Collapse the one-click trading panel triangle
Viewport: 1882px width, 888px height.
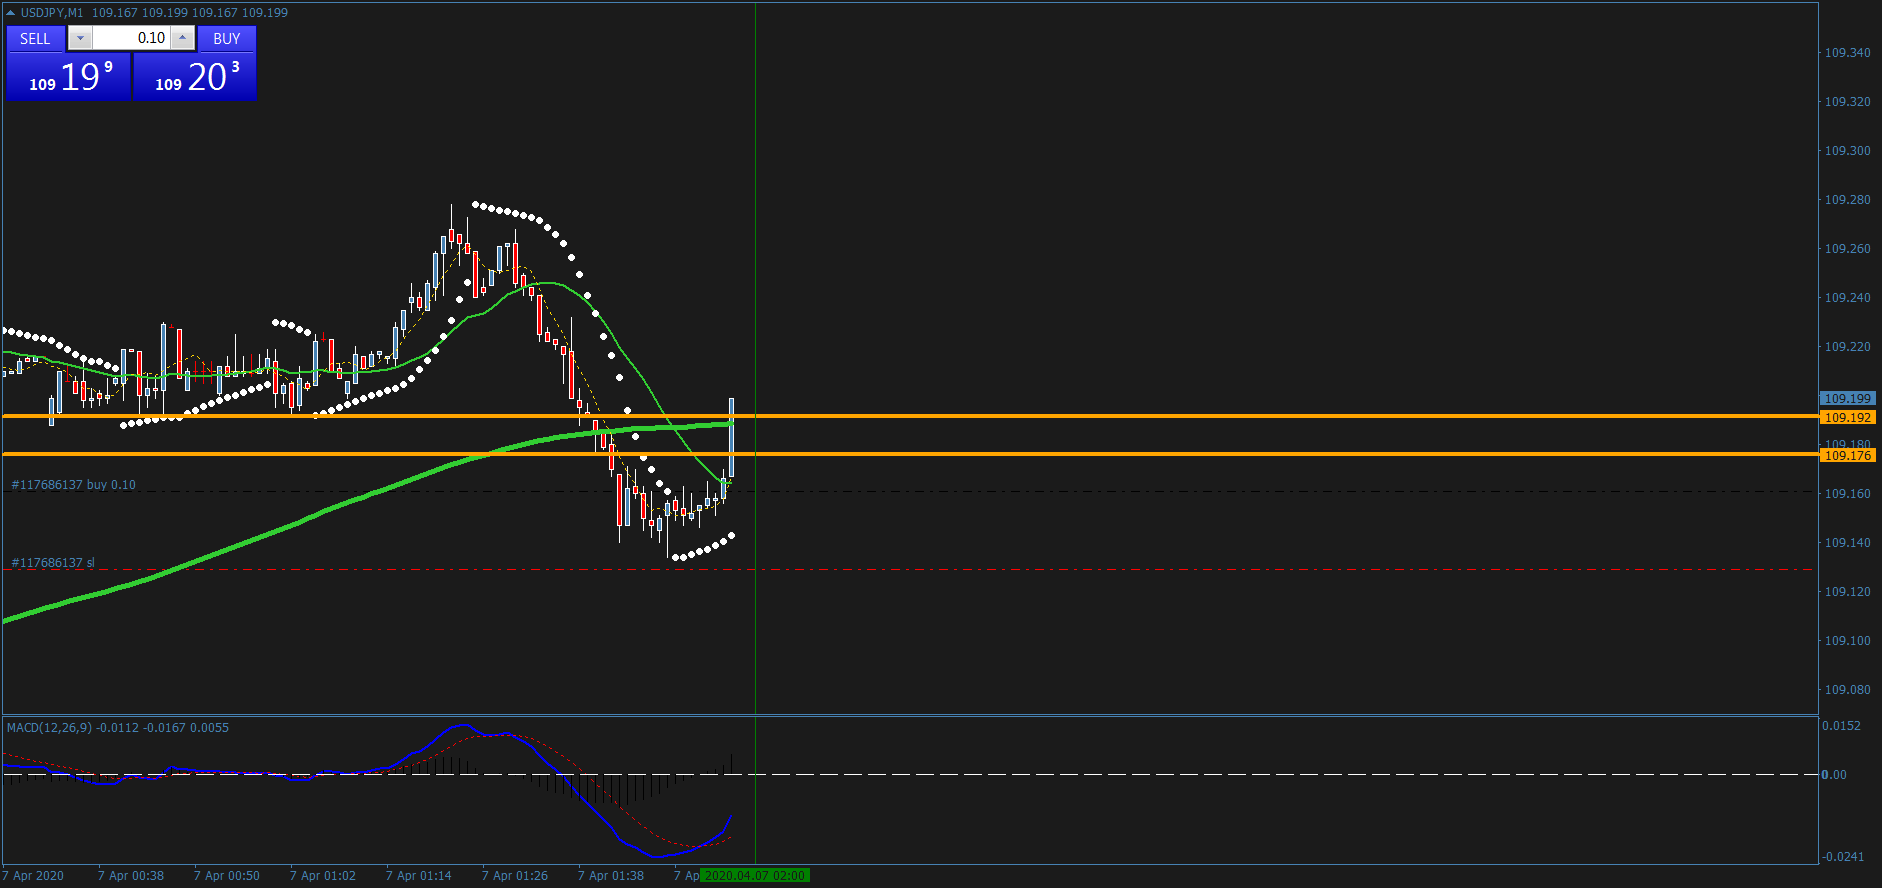[10, 13]
